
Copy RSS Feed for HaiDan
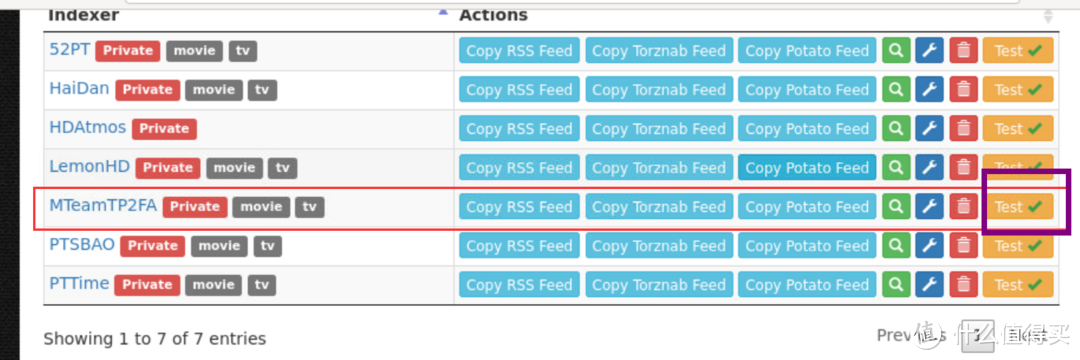click(519, 89)
